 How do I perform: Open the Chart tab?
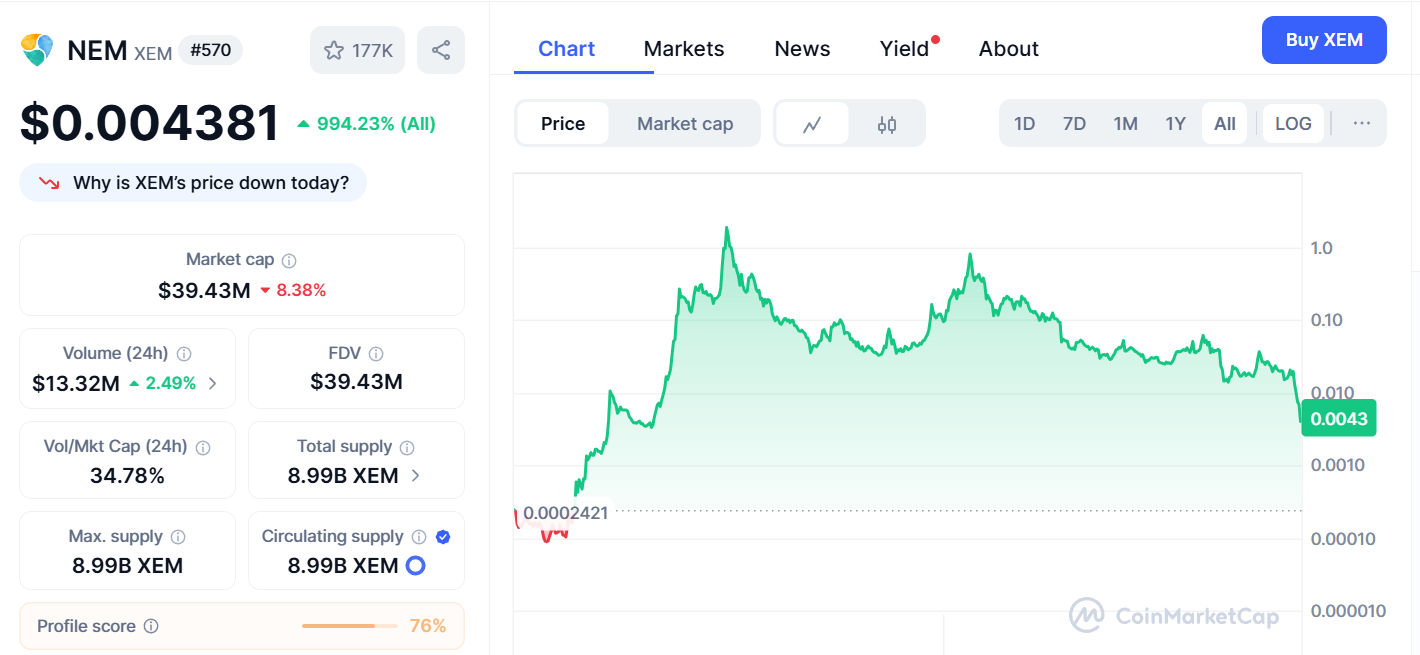567,49
